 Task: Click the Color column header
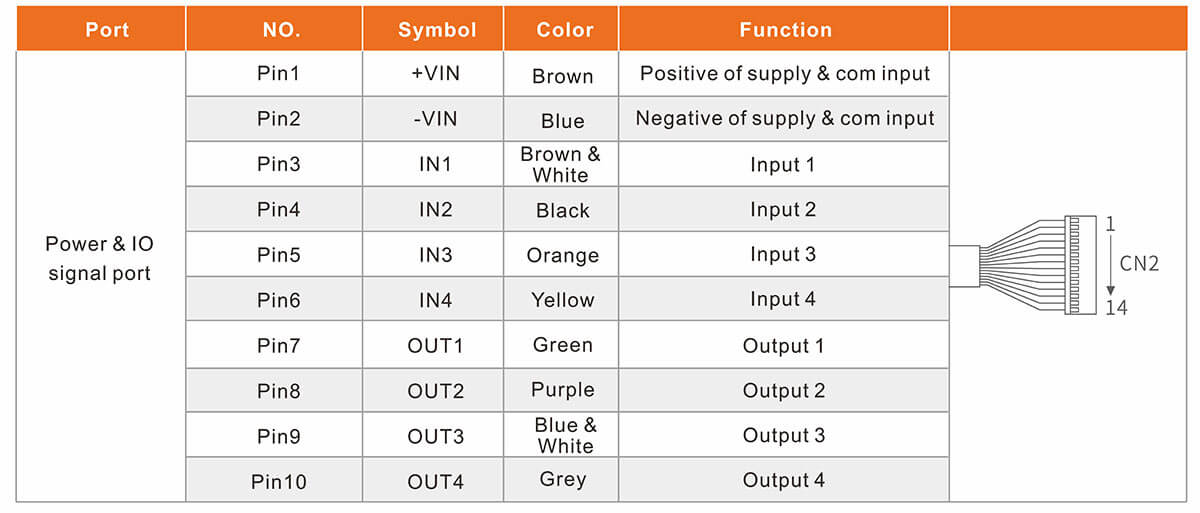[565, 30]
